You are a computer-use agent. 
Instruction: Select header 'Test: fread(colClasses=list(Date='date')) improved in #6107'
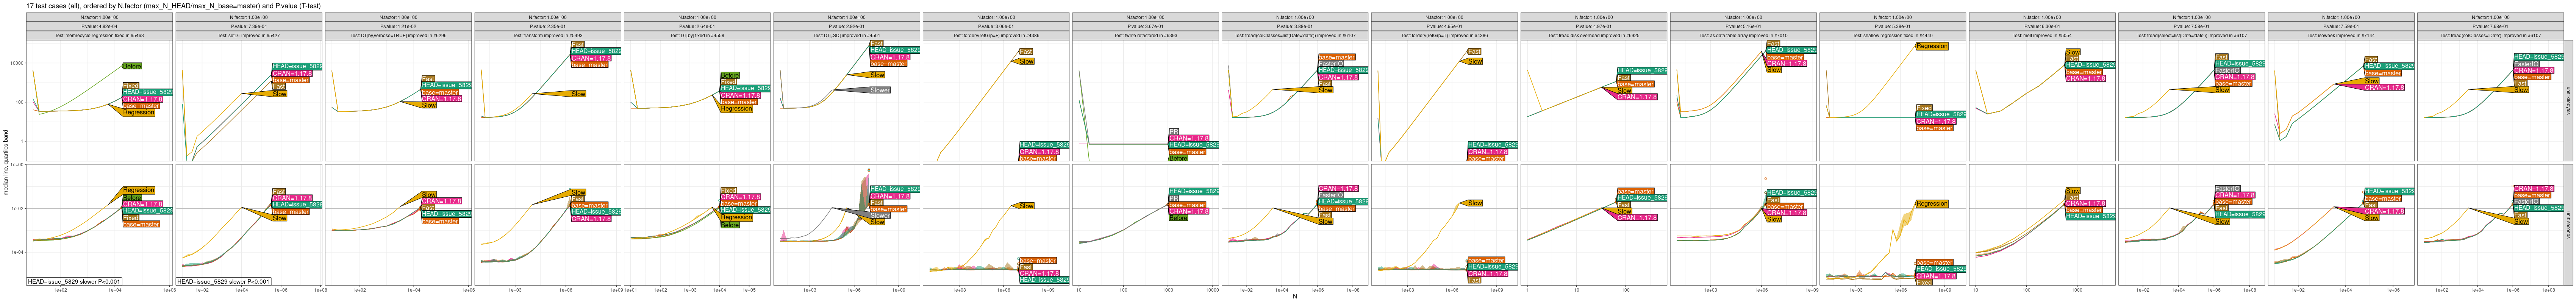pos(1295,35)
